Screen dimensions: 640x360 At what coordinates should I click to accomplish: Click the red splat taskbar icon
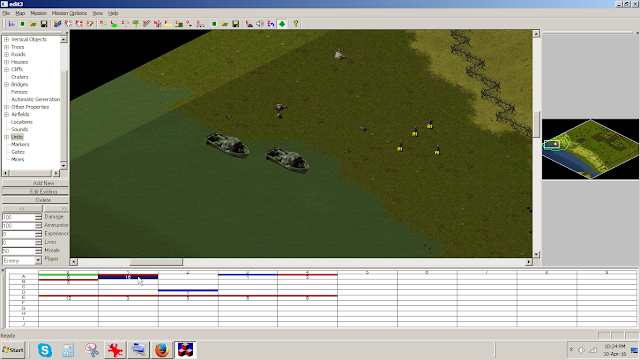tap(115, 350)
